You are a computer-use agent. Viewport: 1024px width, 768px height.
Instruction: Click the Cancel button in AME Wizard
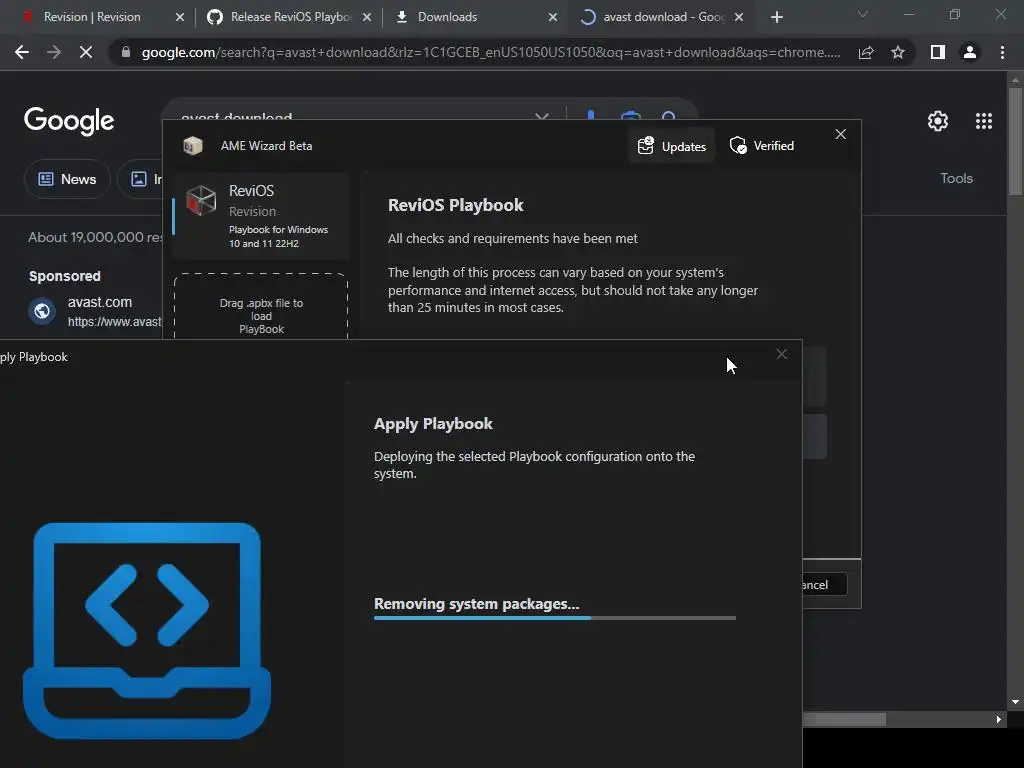[x=824, y=584]
